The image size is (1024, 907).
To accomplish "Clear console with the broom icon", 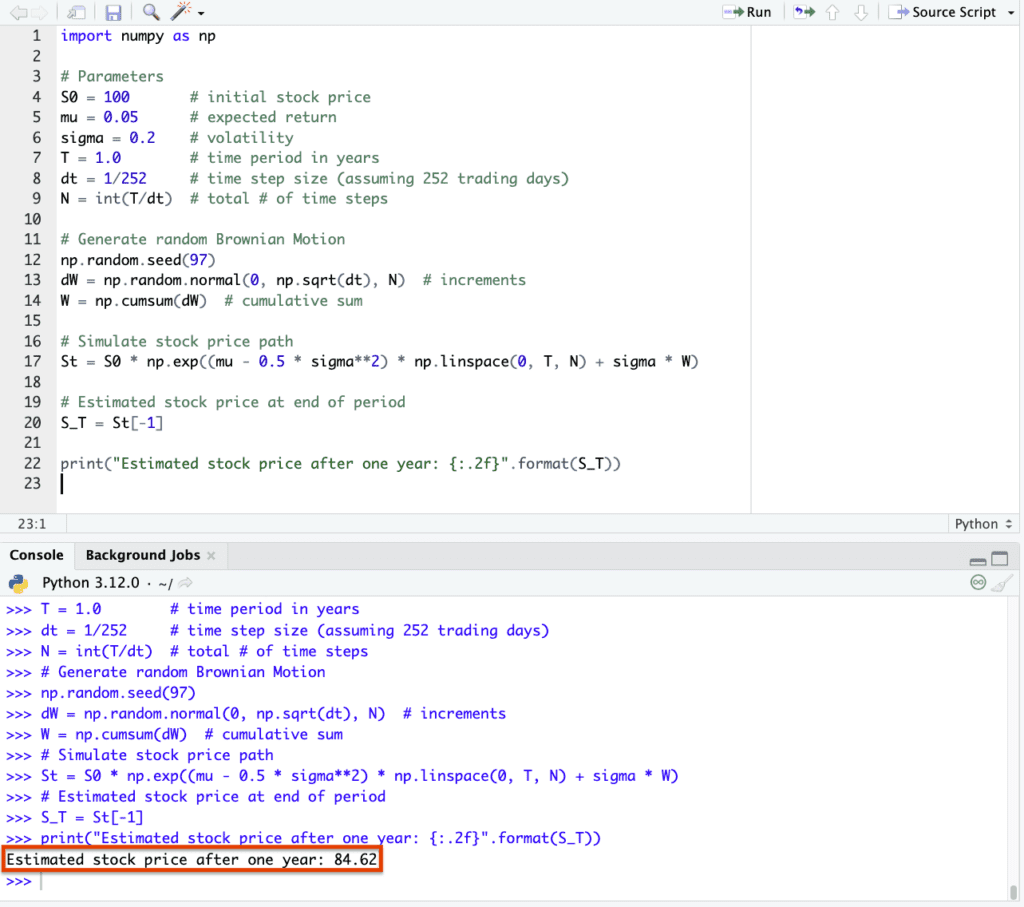I will point(1003,583).
